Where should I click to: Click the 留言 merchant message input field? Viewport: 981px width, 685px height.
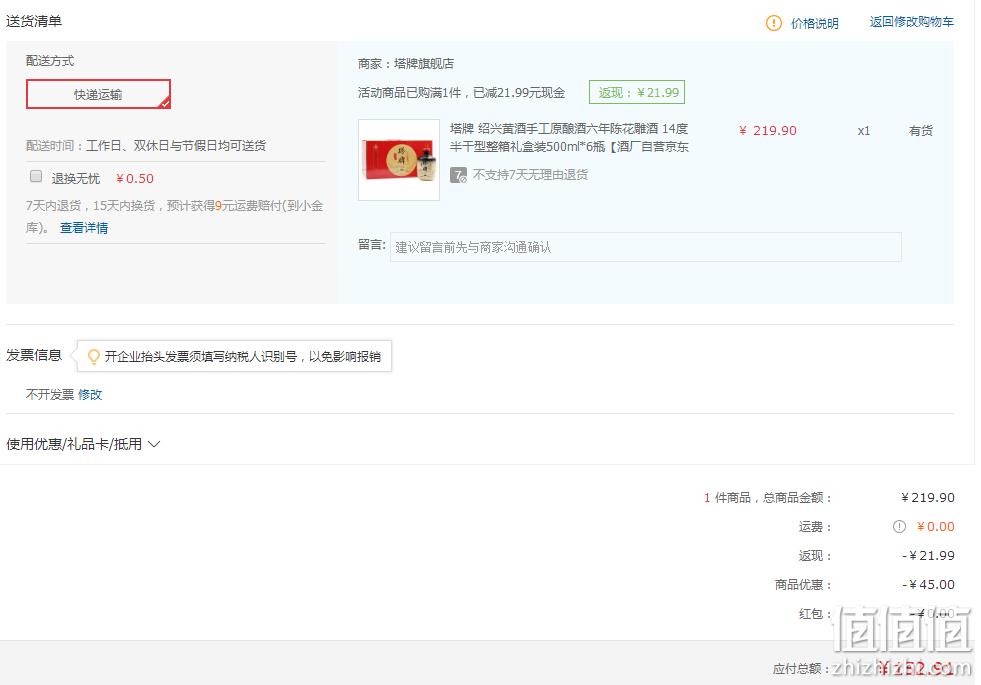646,247
